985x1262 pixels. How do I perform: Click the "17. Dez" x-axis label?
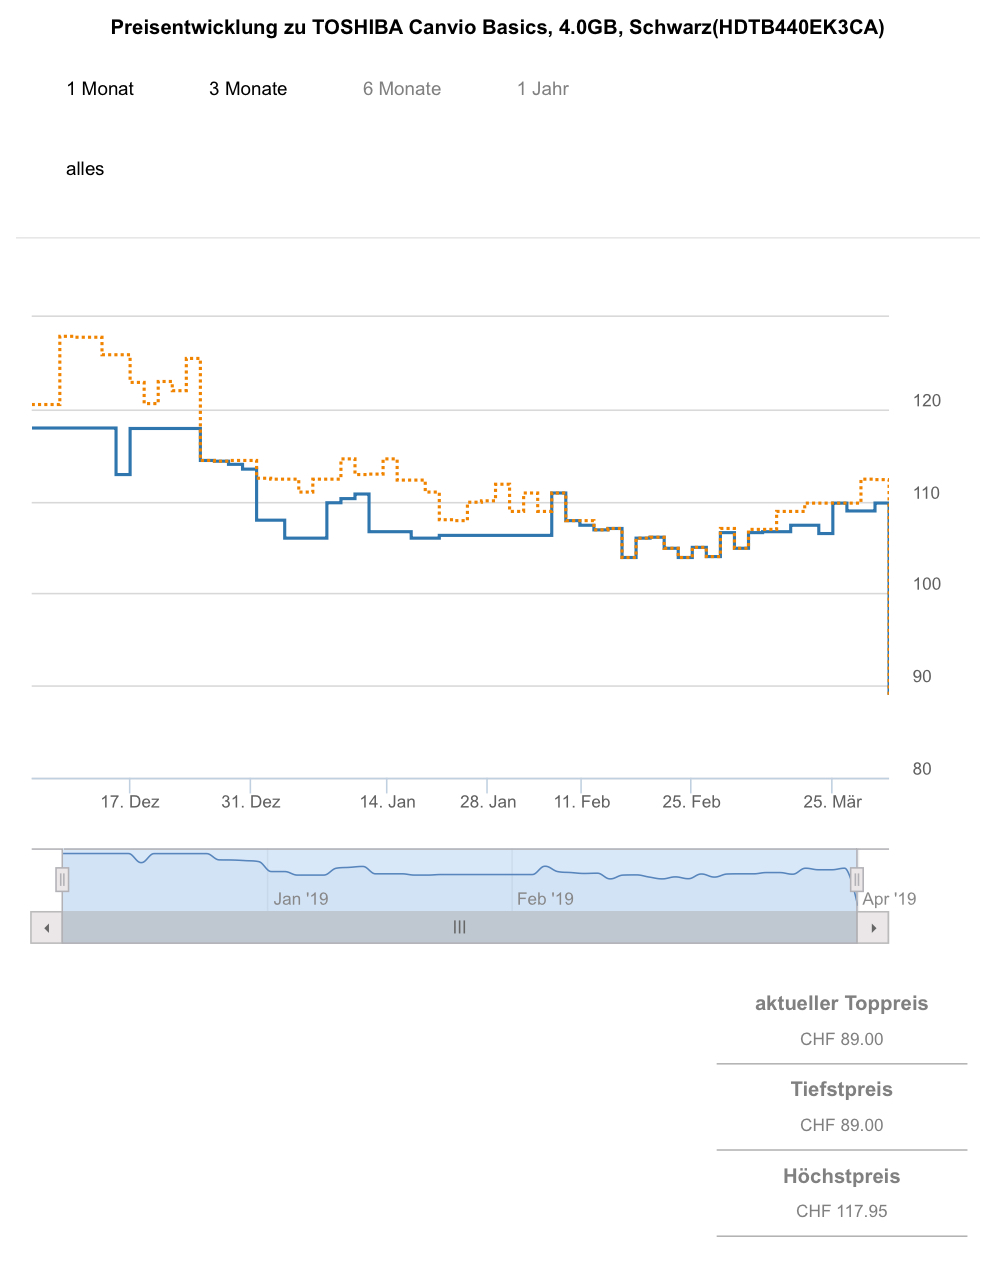(x=130, y=802)
